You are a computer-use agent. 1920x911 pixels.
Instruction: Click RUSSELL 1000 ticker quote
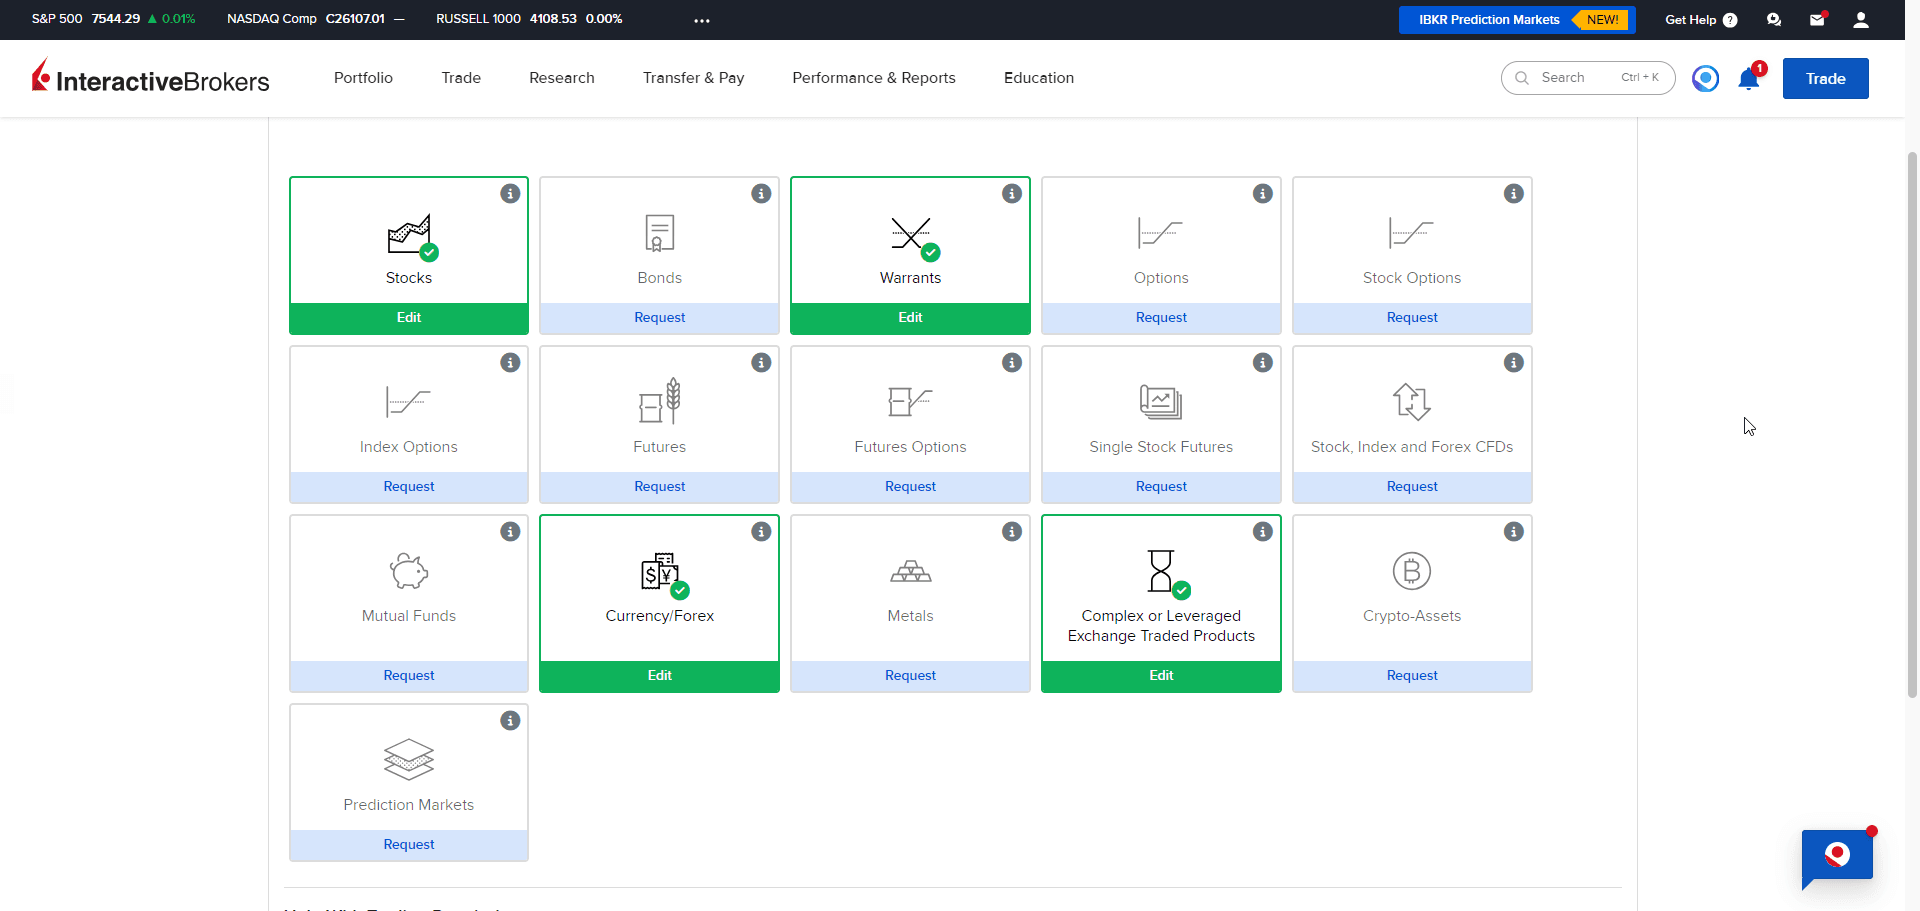tap(529, 19)
